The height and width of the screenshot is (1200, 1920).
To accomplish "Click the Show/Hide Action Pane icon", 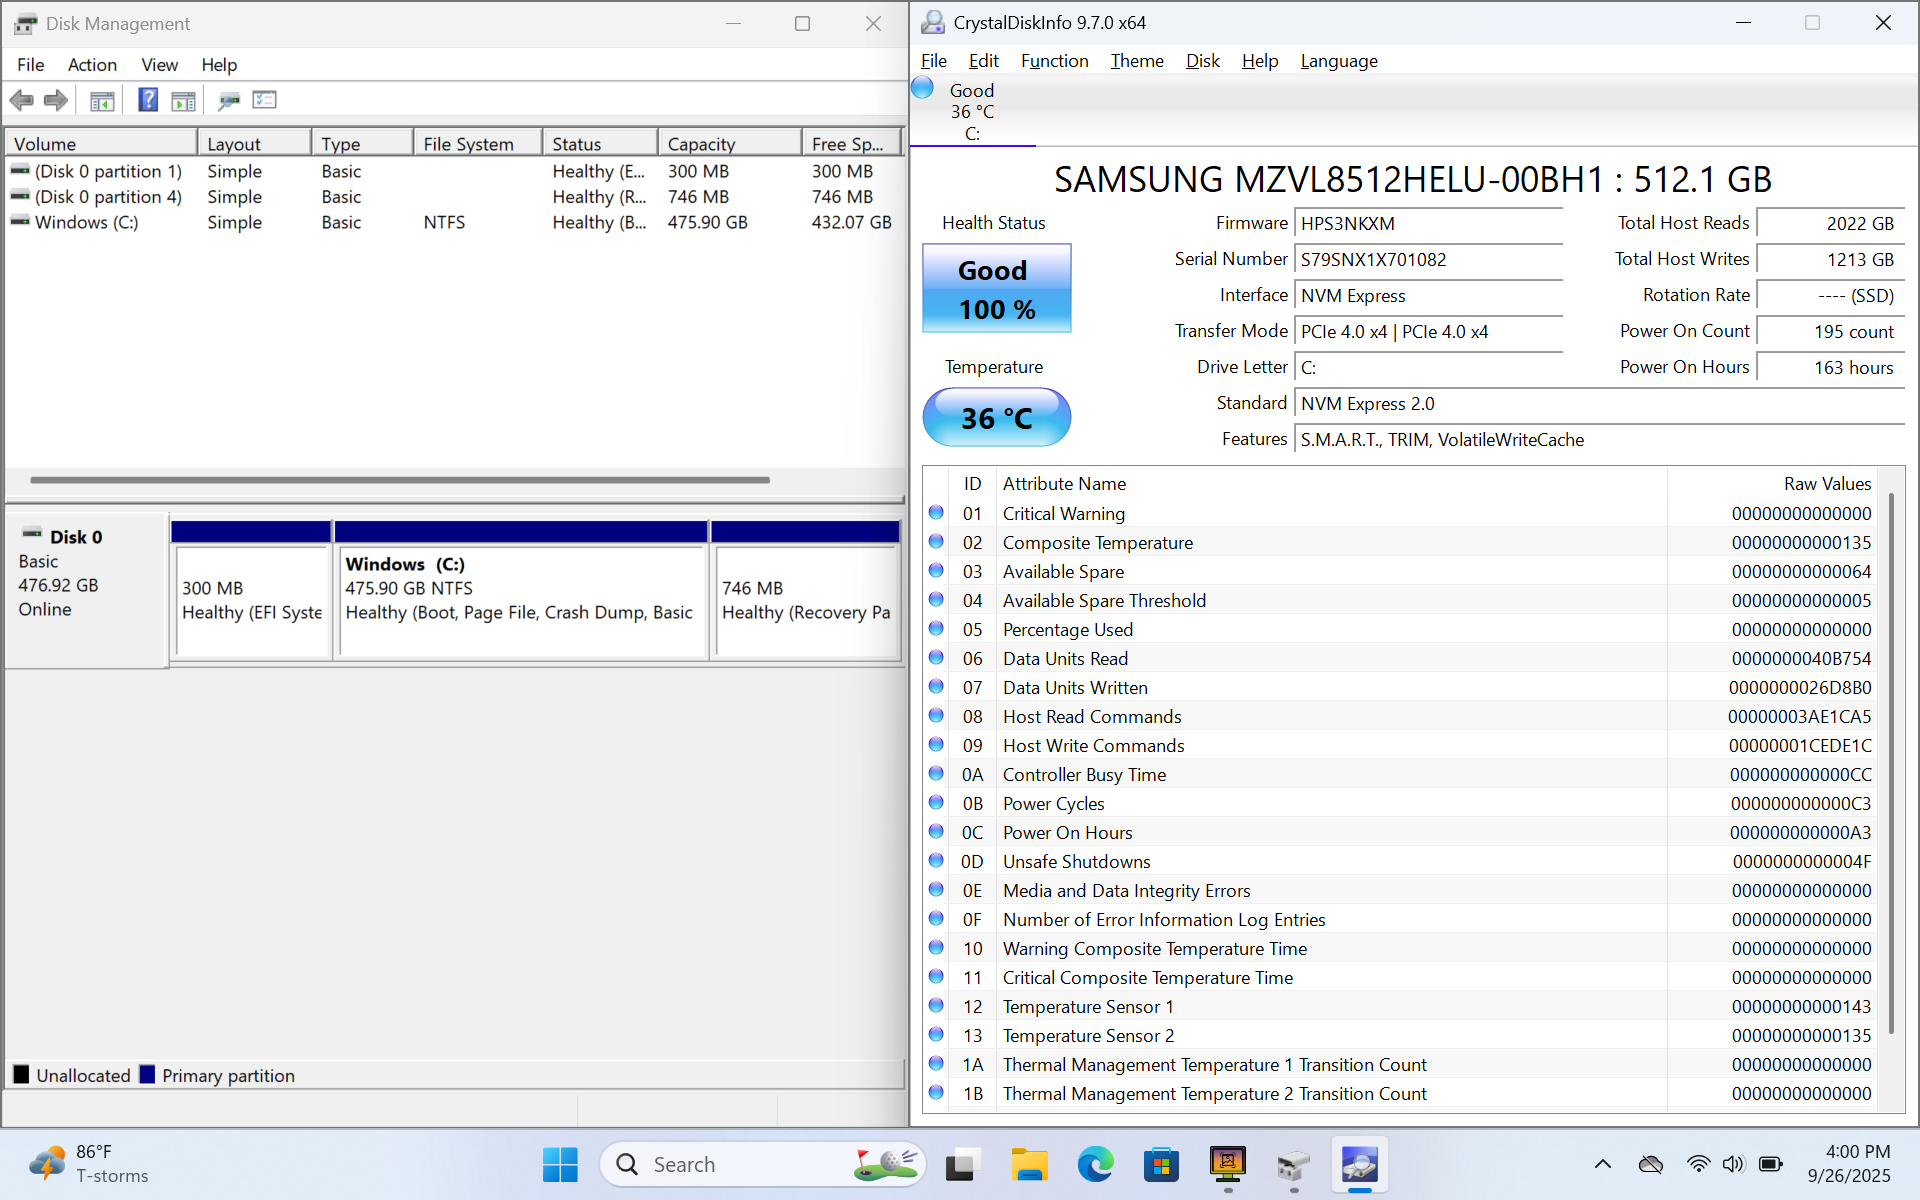I will click(183, 100).
